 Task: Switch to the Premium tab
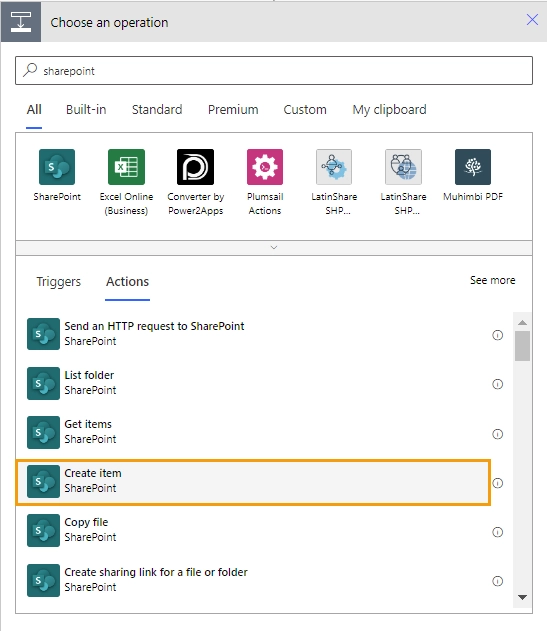coord(233,109)
